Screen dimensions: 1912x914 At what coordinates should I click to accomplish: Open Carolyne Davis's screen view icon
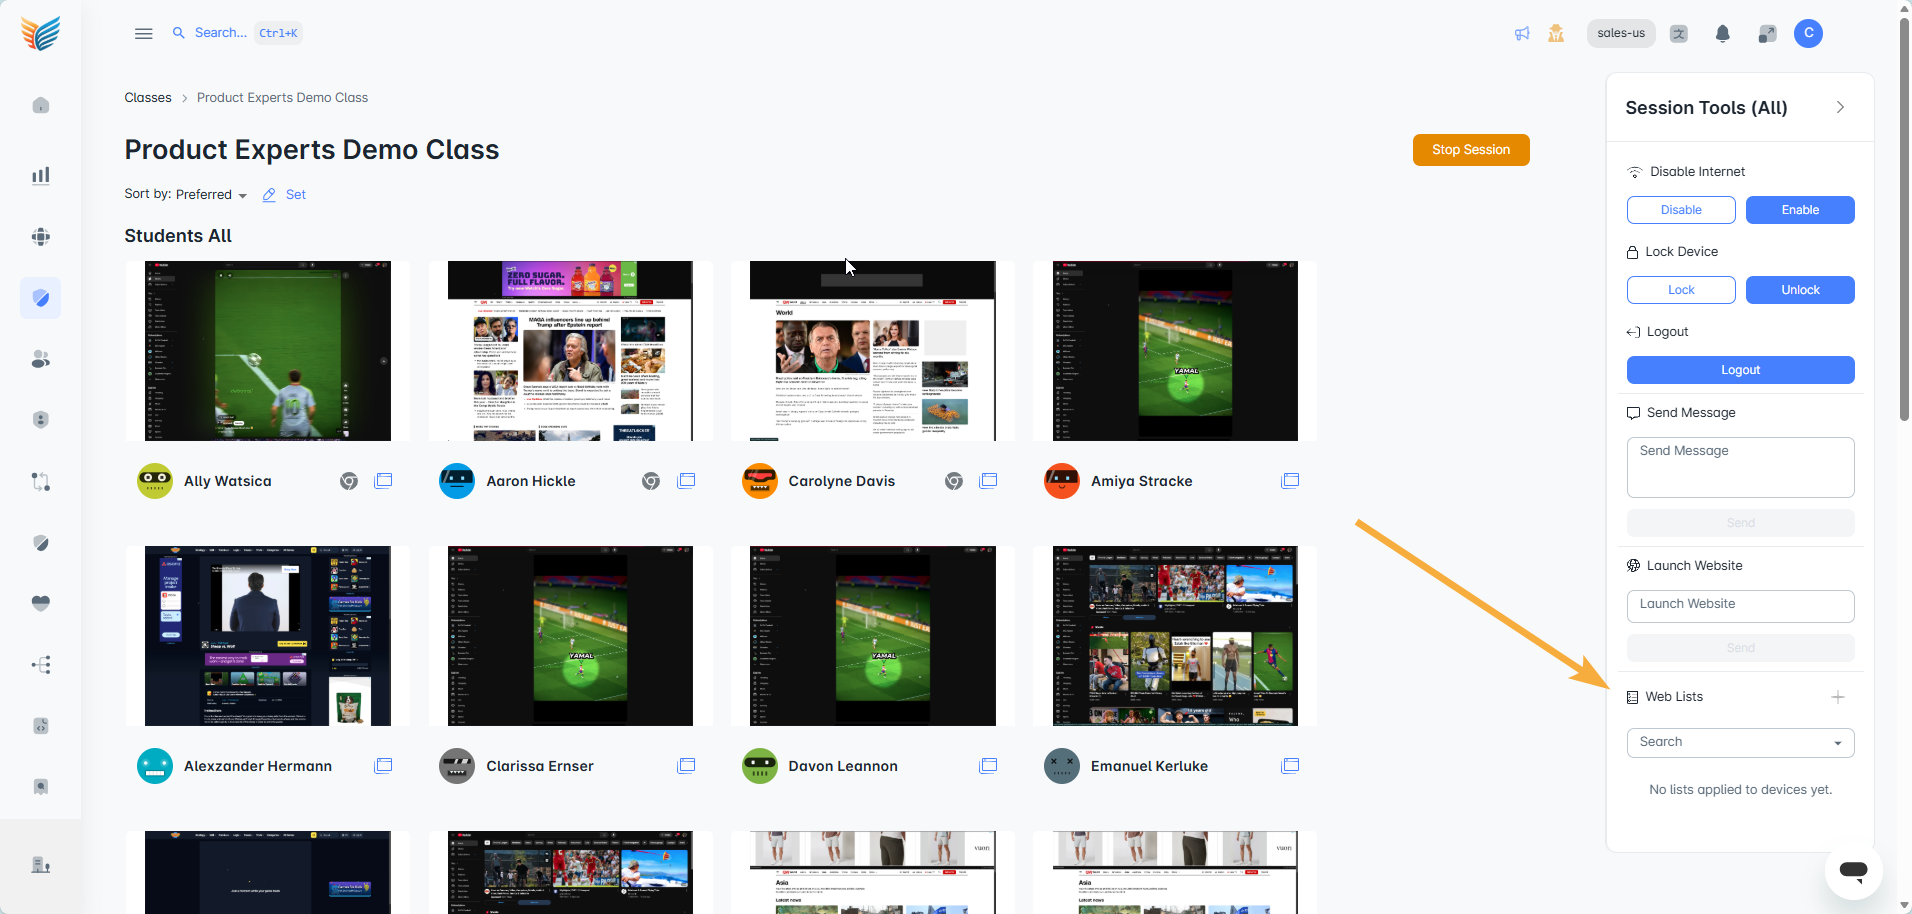[x=988, y=481]
